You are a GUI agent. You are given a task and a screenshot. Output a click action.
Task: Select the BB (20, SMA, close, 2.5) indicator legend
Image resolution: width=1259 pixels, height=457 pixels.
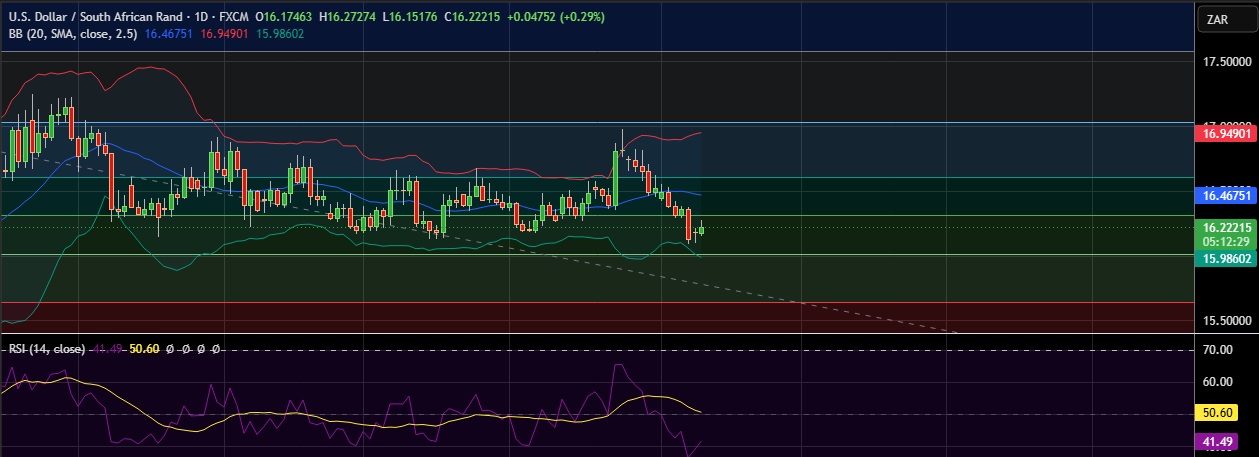(73, 33)
